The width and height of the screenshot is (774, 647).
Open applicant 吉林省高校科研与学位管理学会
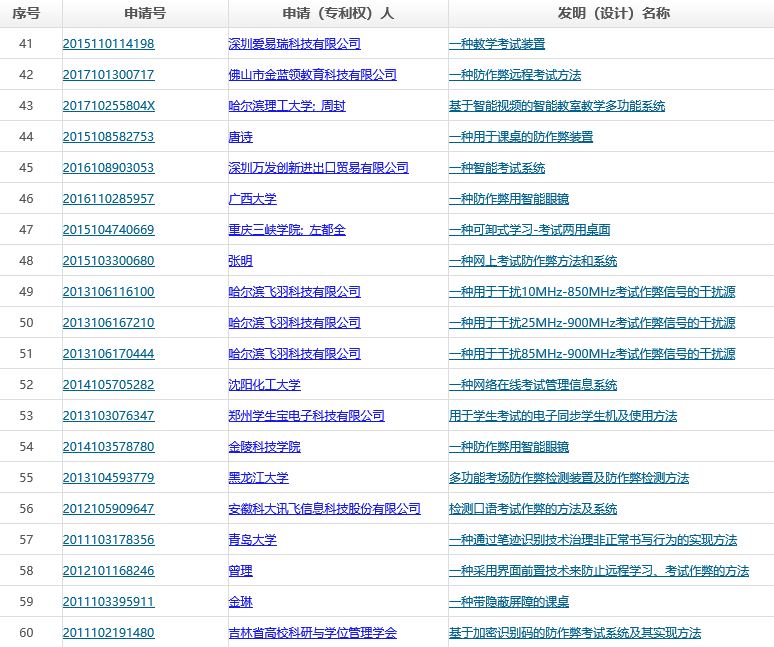[x=312, y=633]
